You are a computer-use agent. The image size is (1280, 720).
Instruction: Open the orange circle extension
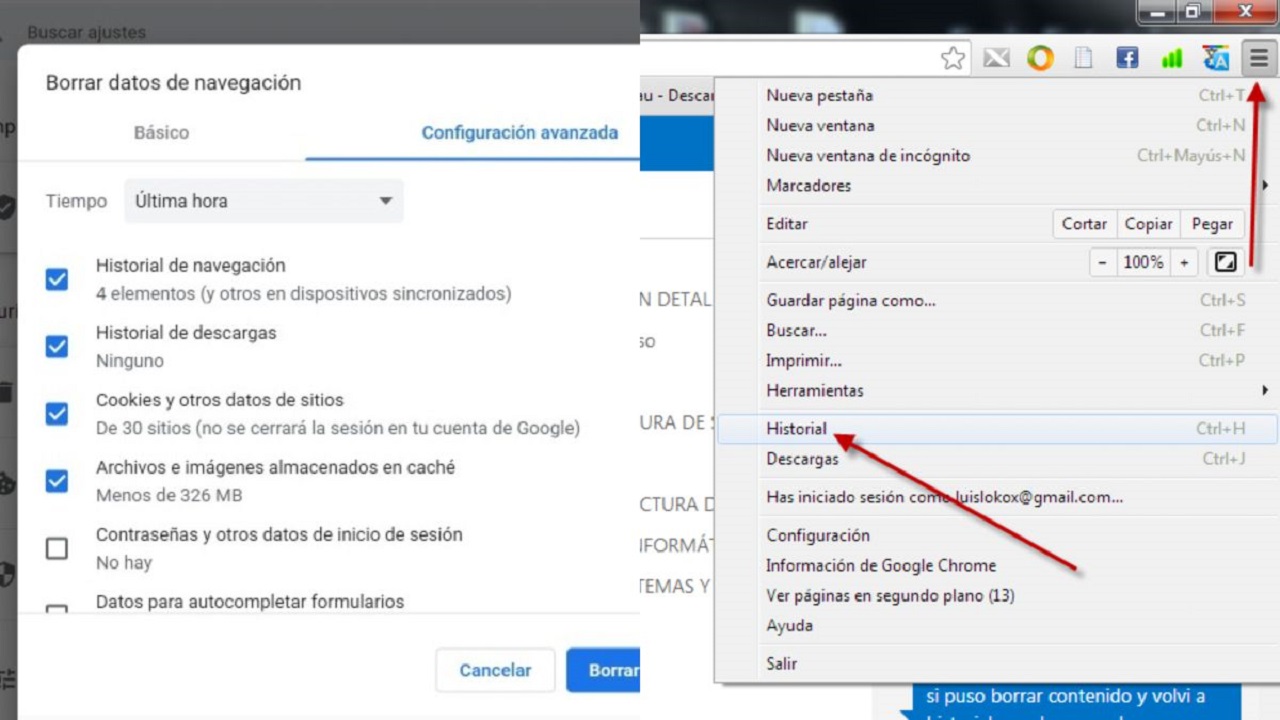pyautogui.click(x=1040, y=58)
